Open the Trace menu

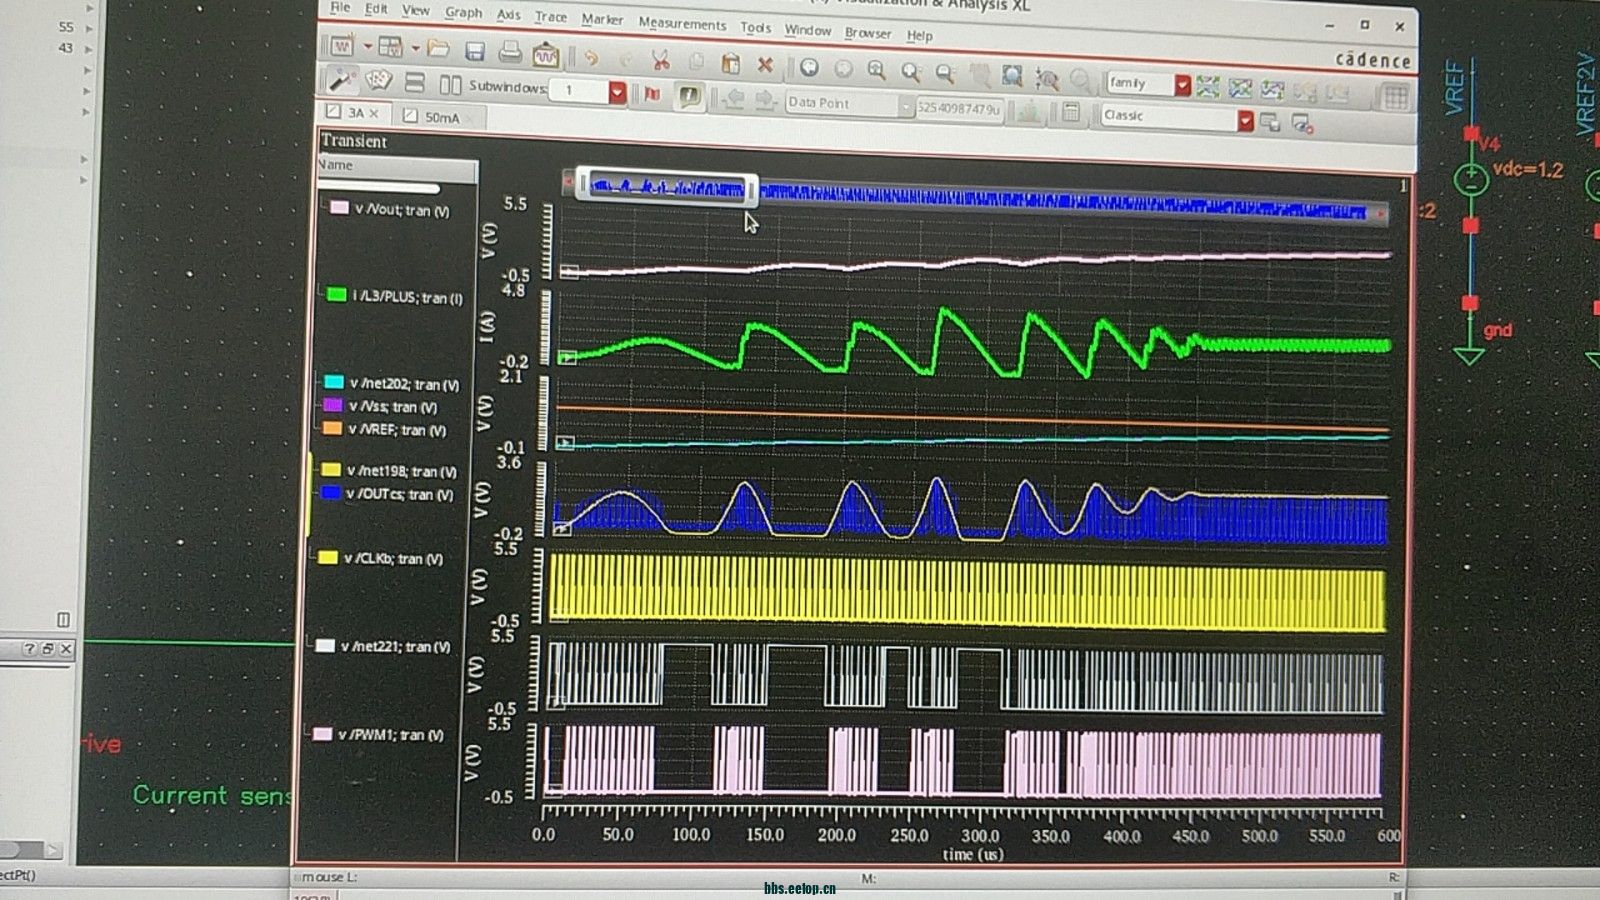550,16
